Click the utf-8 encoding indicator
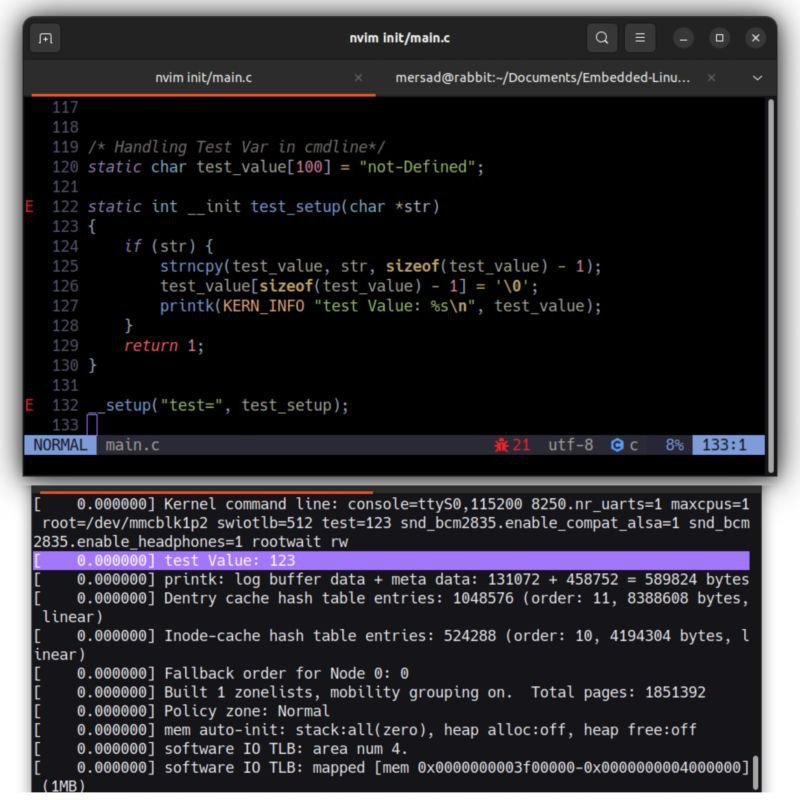800x800 pixels. (x=570, y=445)
